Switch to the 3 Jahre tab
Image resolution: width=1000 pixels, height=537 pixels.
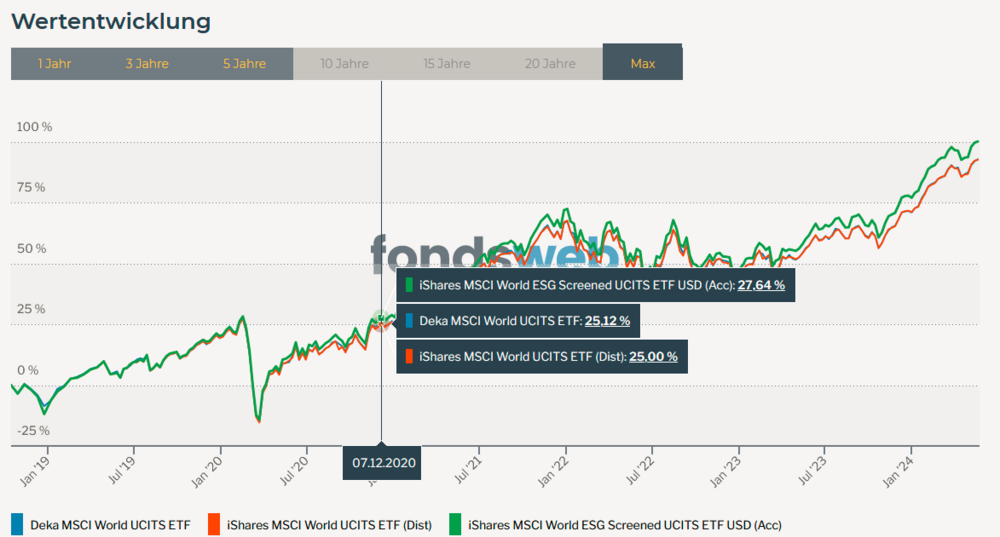pyautogui.click(x=147, y=64)
